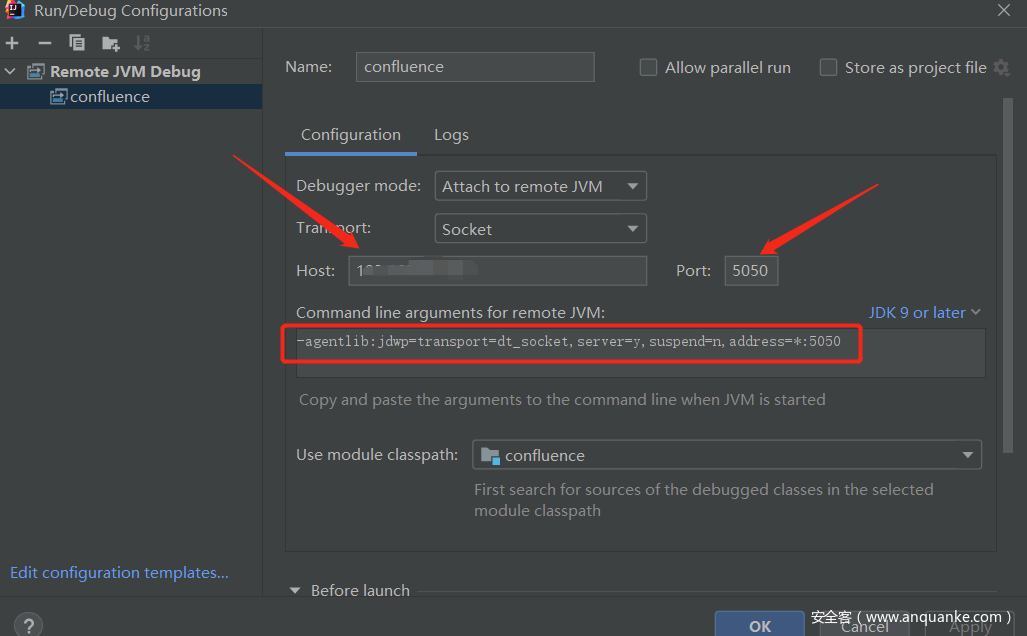Open Edit configuration templates link
1027x636 pixels.
pyautogui.click(x=119, y=573)
